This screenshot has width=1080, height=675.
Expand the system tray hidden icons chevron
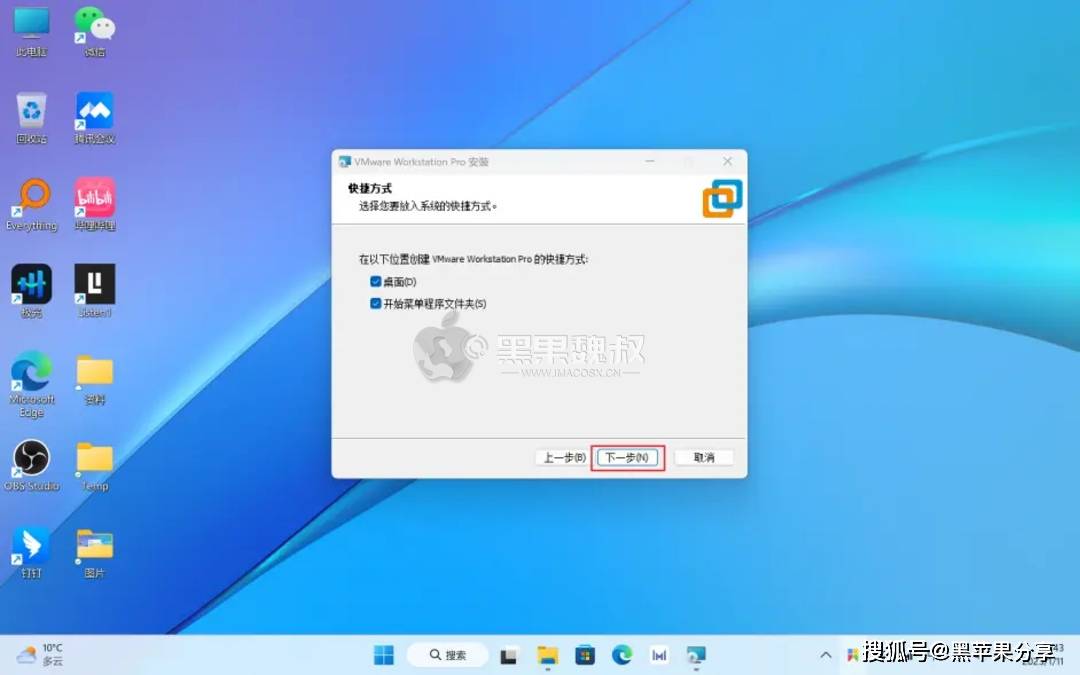[x=825, y=654]
